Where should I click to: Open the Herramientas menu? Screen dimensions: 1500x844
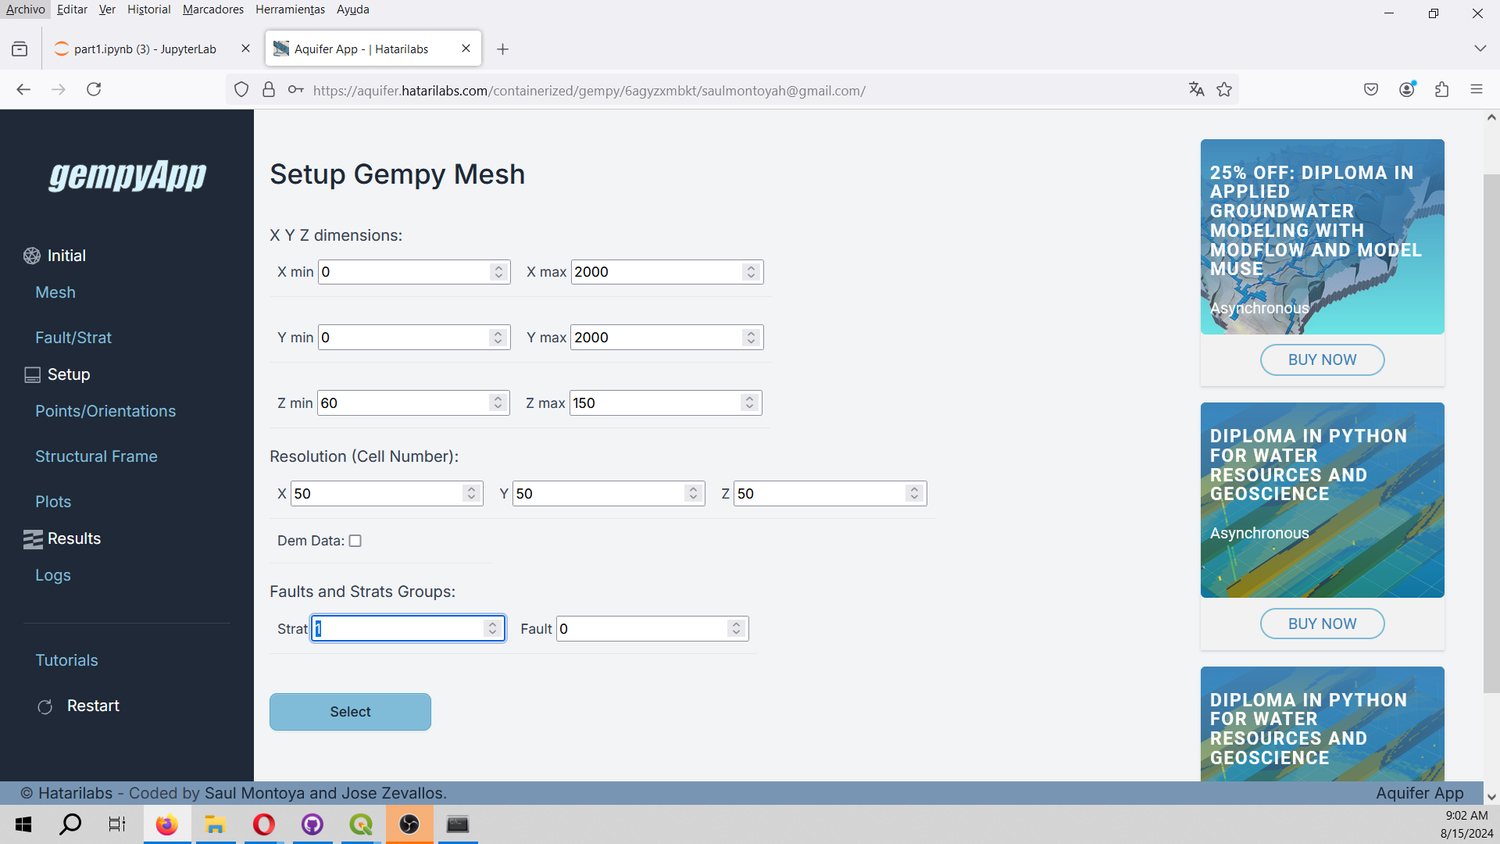coord(290,9)
